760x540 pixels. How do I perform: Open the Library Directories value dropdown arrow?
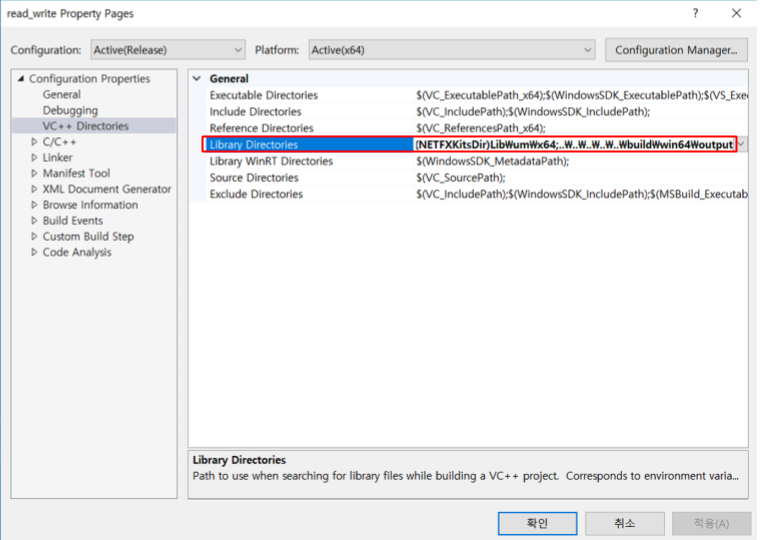coord(741,145)
